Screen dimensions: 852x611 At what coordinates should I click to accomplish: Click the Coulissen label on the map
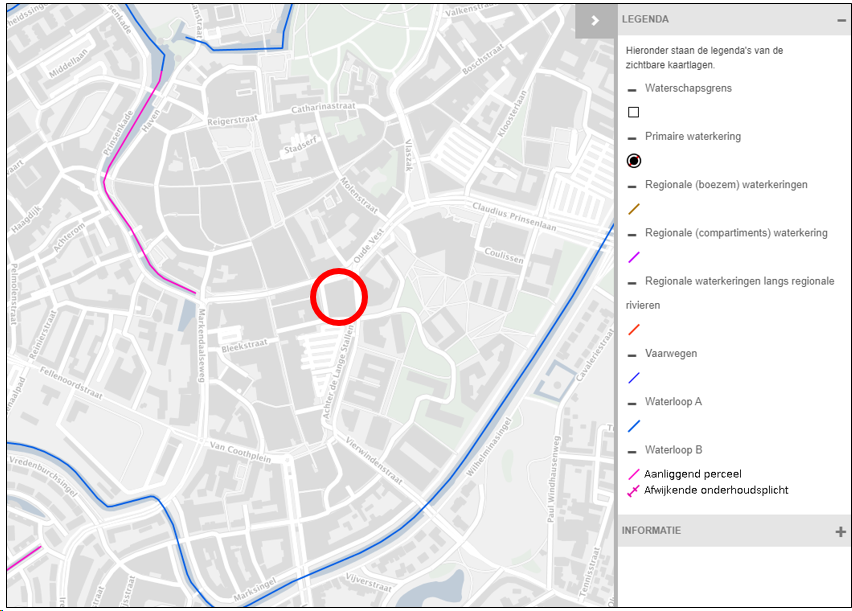coord(504,256)
